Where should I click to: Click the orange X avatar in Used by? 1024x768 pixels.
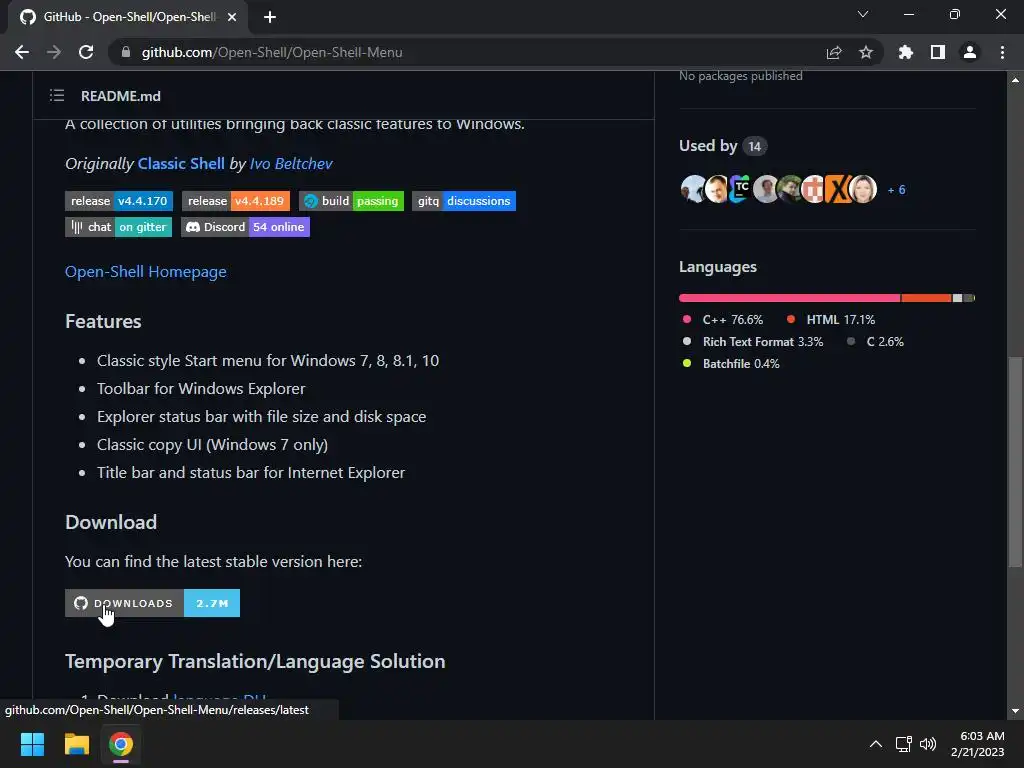click(839, 189)
